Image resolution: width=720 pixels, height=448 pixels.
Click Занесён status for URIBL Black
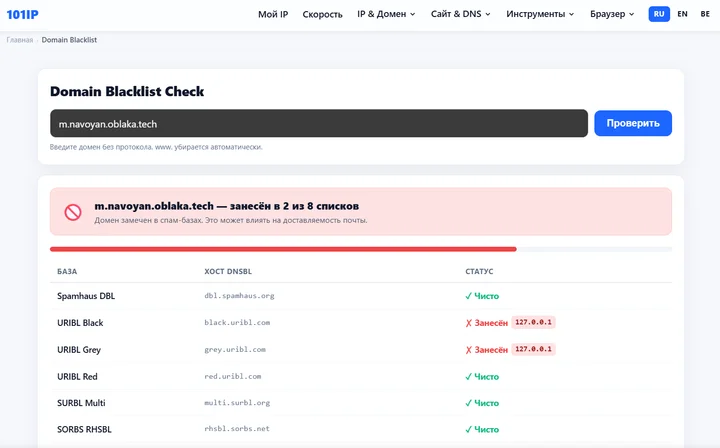[486, 323]
